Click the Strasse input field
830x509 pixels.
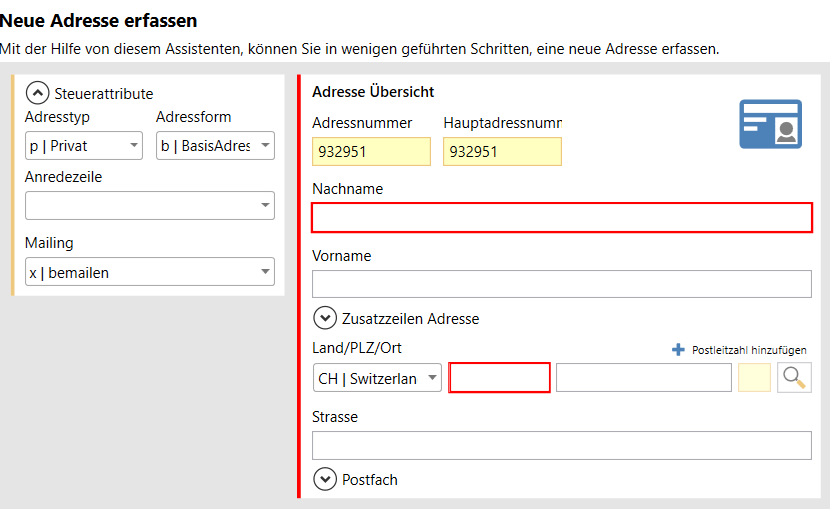pos(561,445)
